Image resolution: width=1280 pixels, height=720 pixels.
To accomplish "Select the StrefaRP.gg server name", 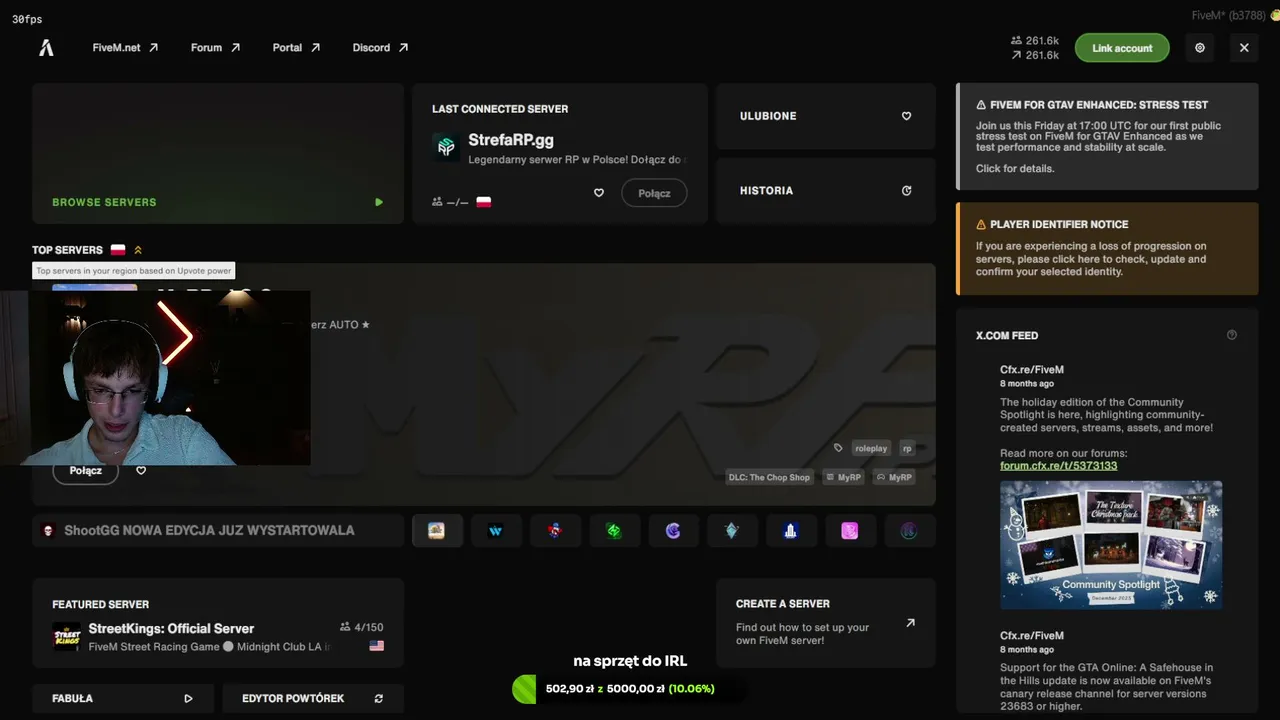I will click(511, 140).
